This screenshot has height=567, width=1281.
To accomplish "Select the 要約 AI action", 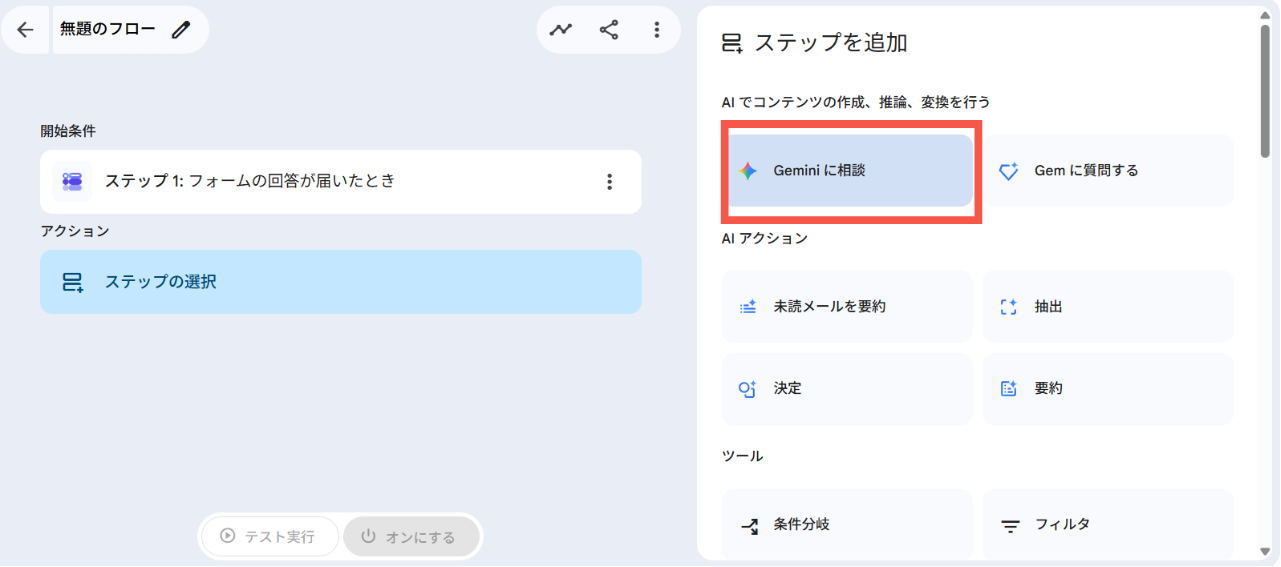I will coord(1108,389).
